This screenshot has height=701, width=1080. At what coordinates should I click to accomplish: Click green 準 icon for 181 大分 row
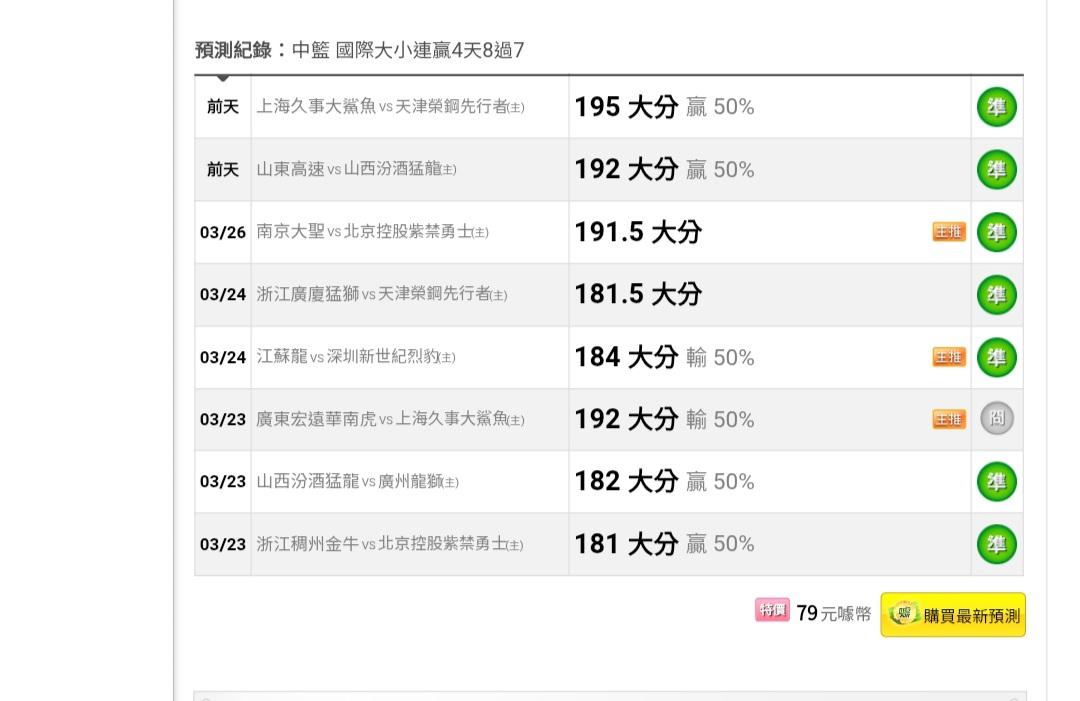996,544
